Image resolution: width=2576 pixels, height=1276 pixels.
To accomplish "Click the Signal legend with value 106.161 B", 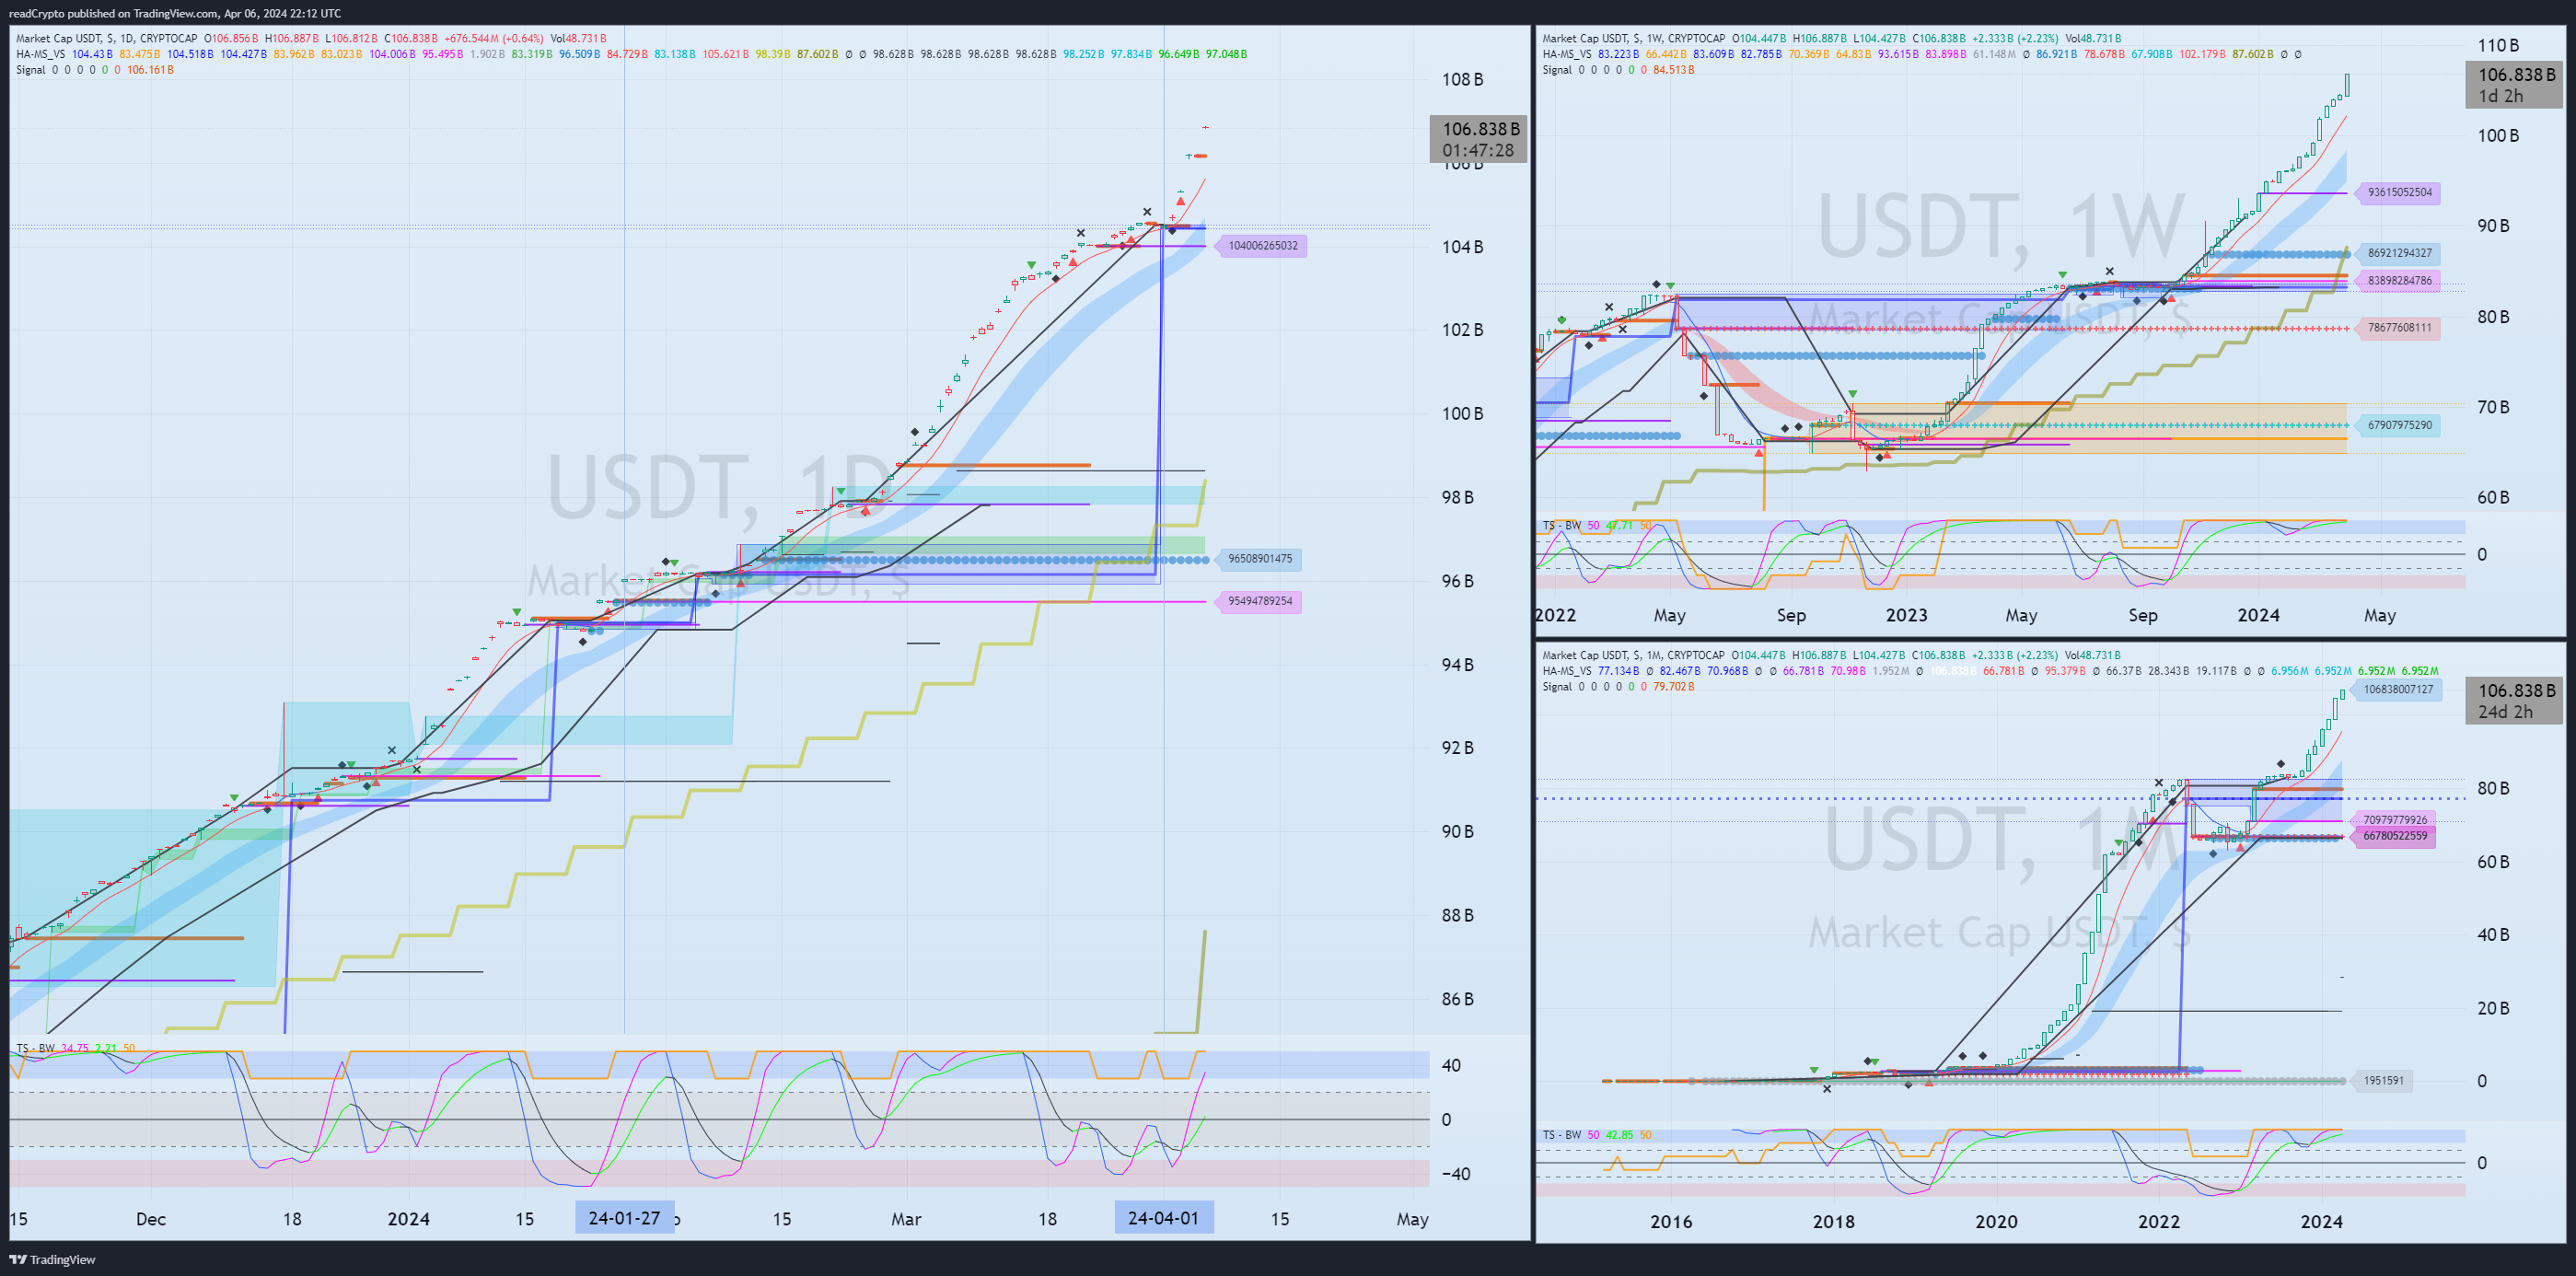I will click(95, 70).
